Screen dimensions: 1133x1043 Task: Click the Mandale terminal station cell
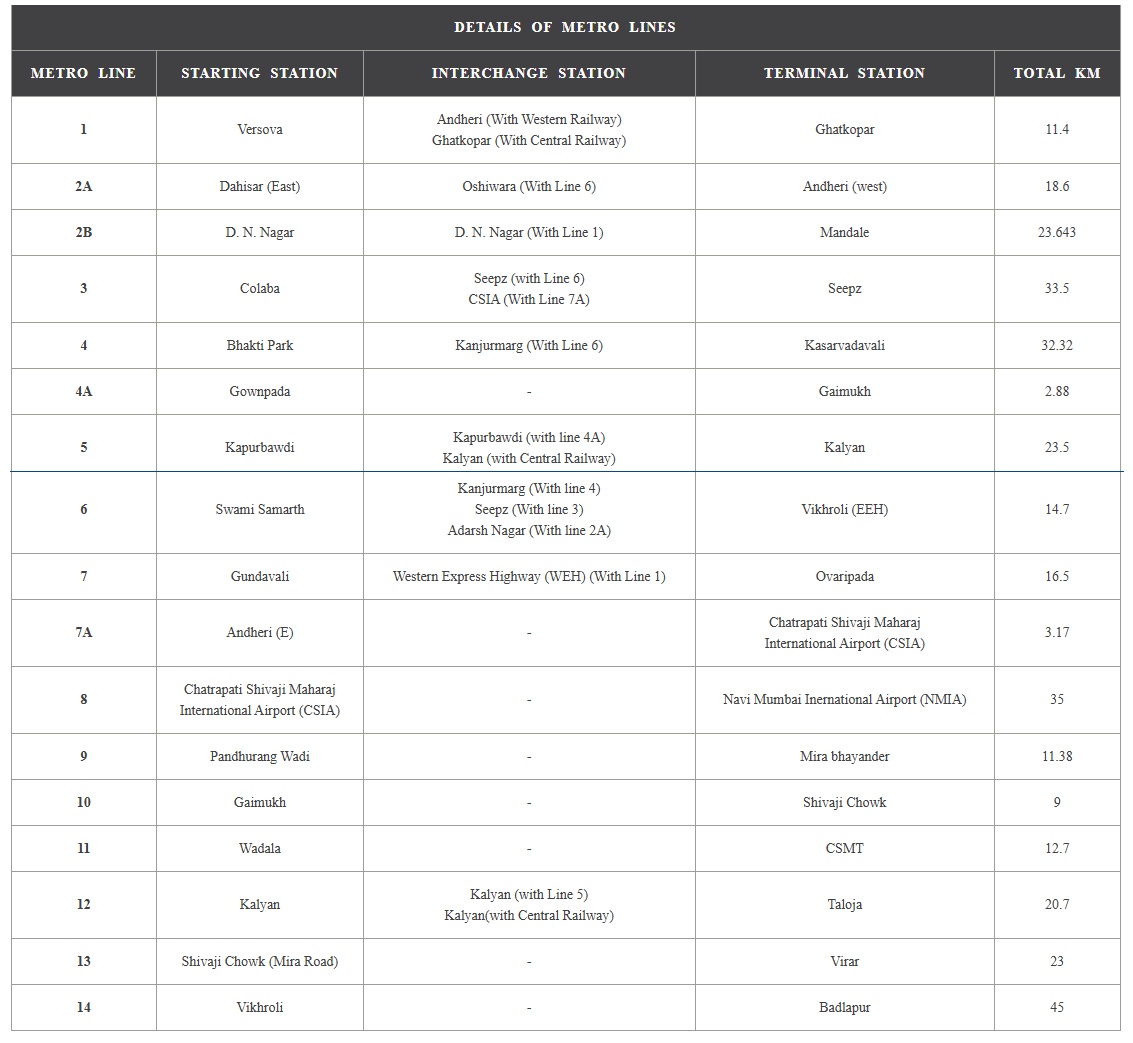pos(844,232)
